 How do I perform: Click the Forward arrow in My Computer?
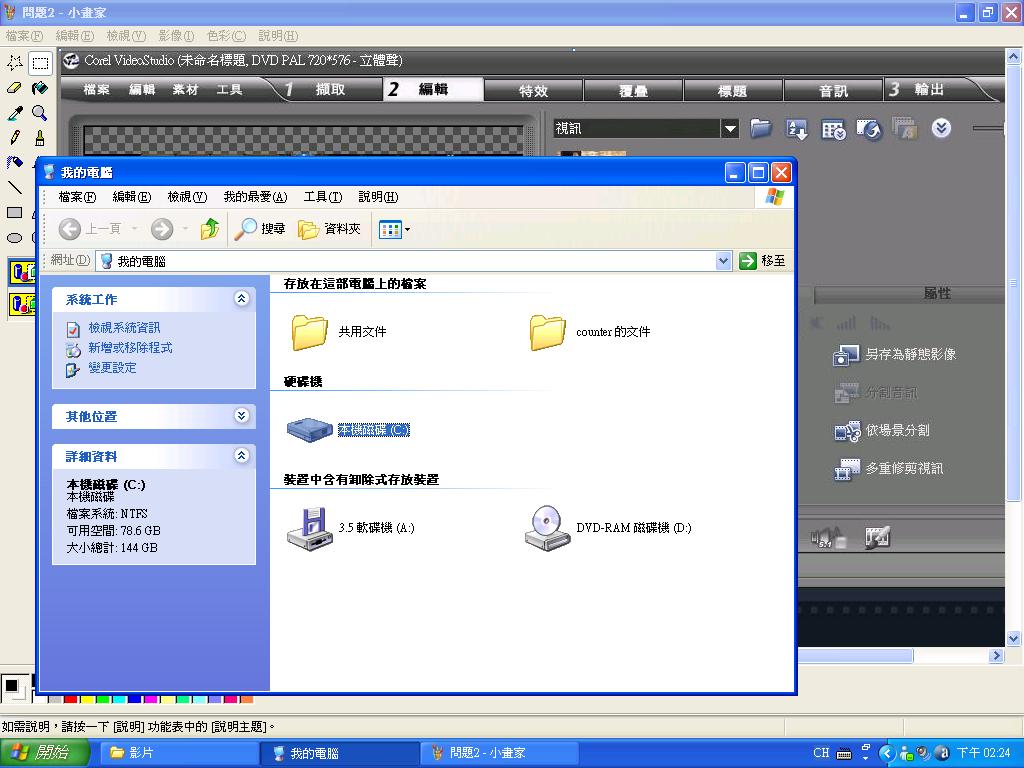click(162, 229)
